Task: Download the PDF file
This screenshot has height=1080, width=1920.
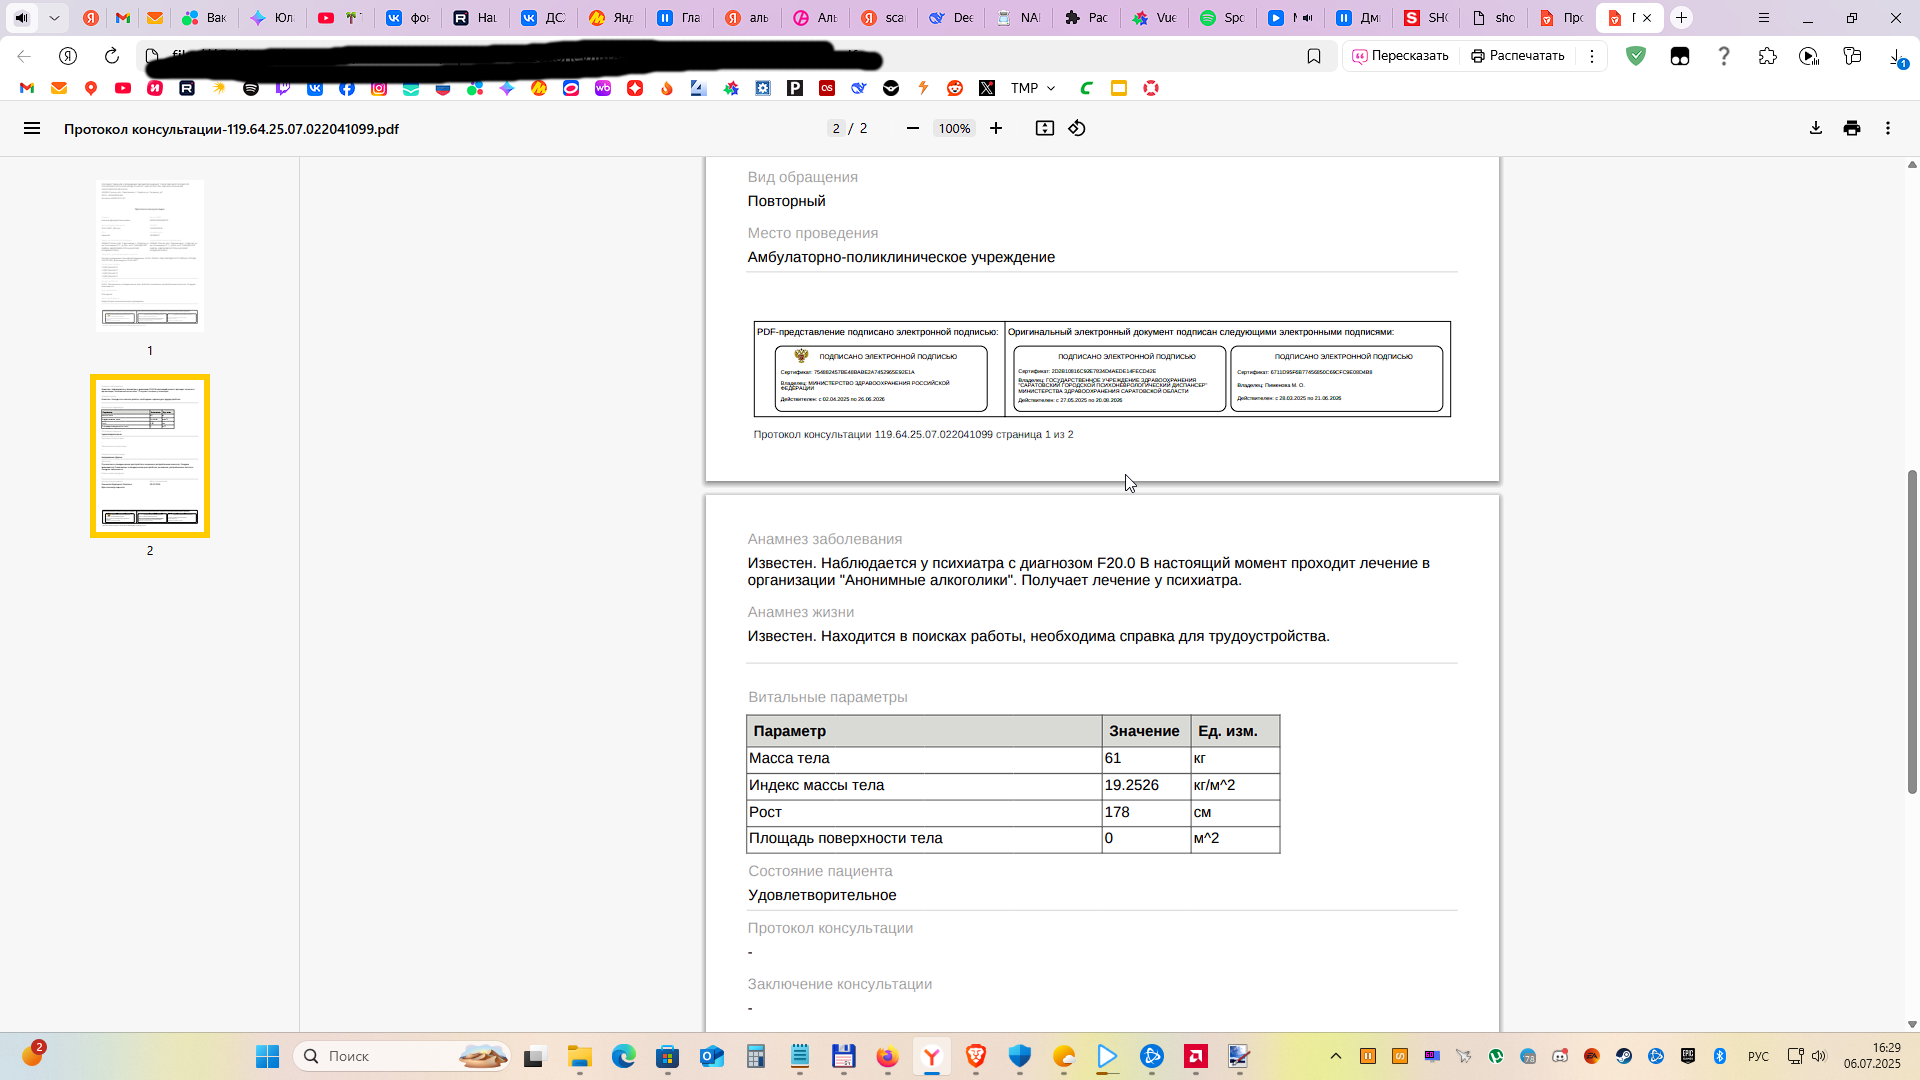Action: click(x=1816, y=128)
